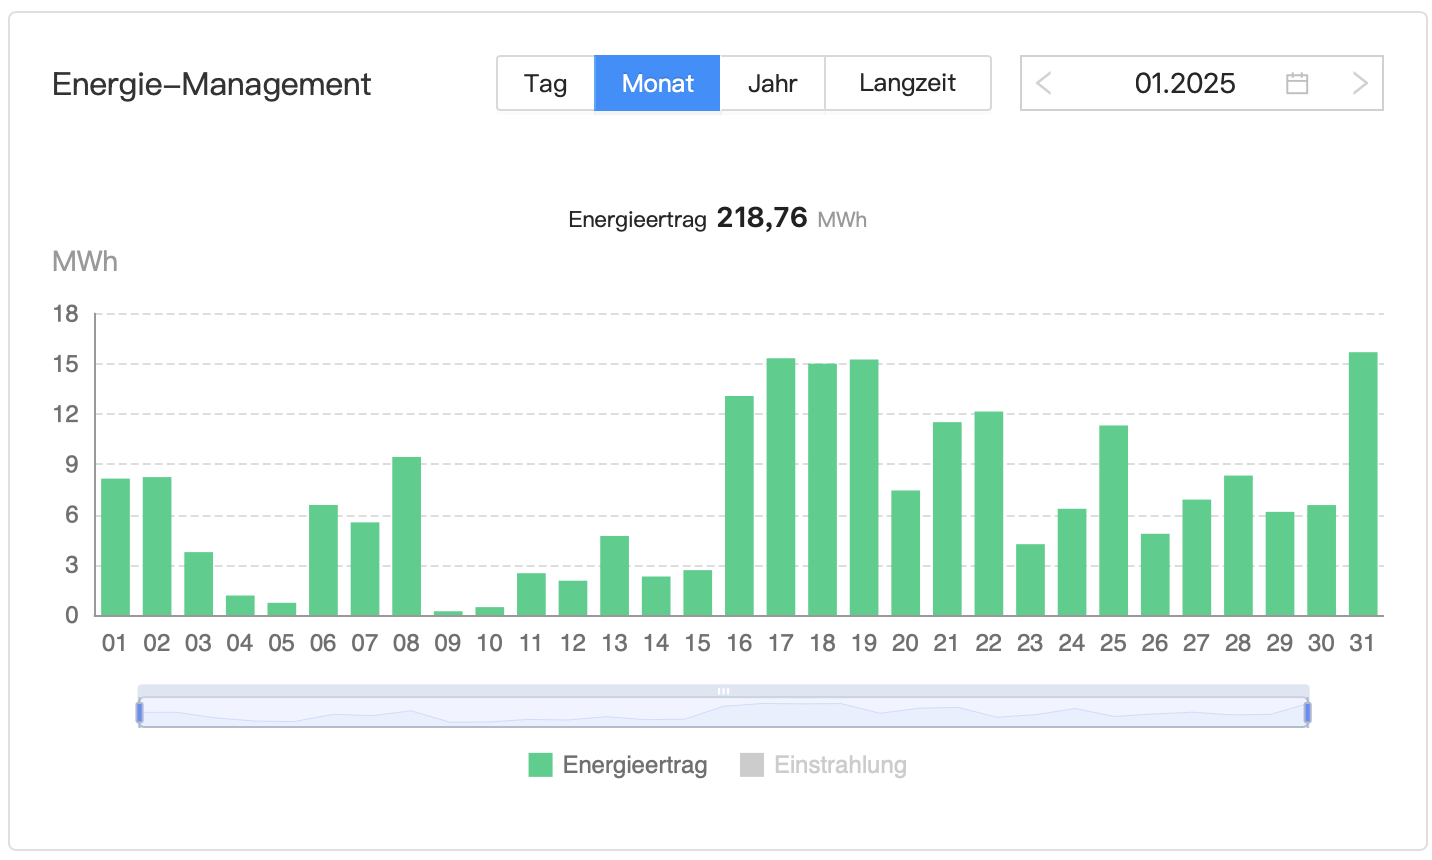Select the bar for day 31
The image size is (1432, 860).
[1362, 484]
